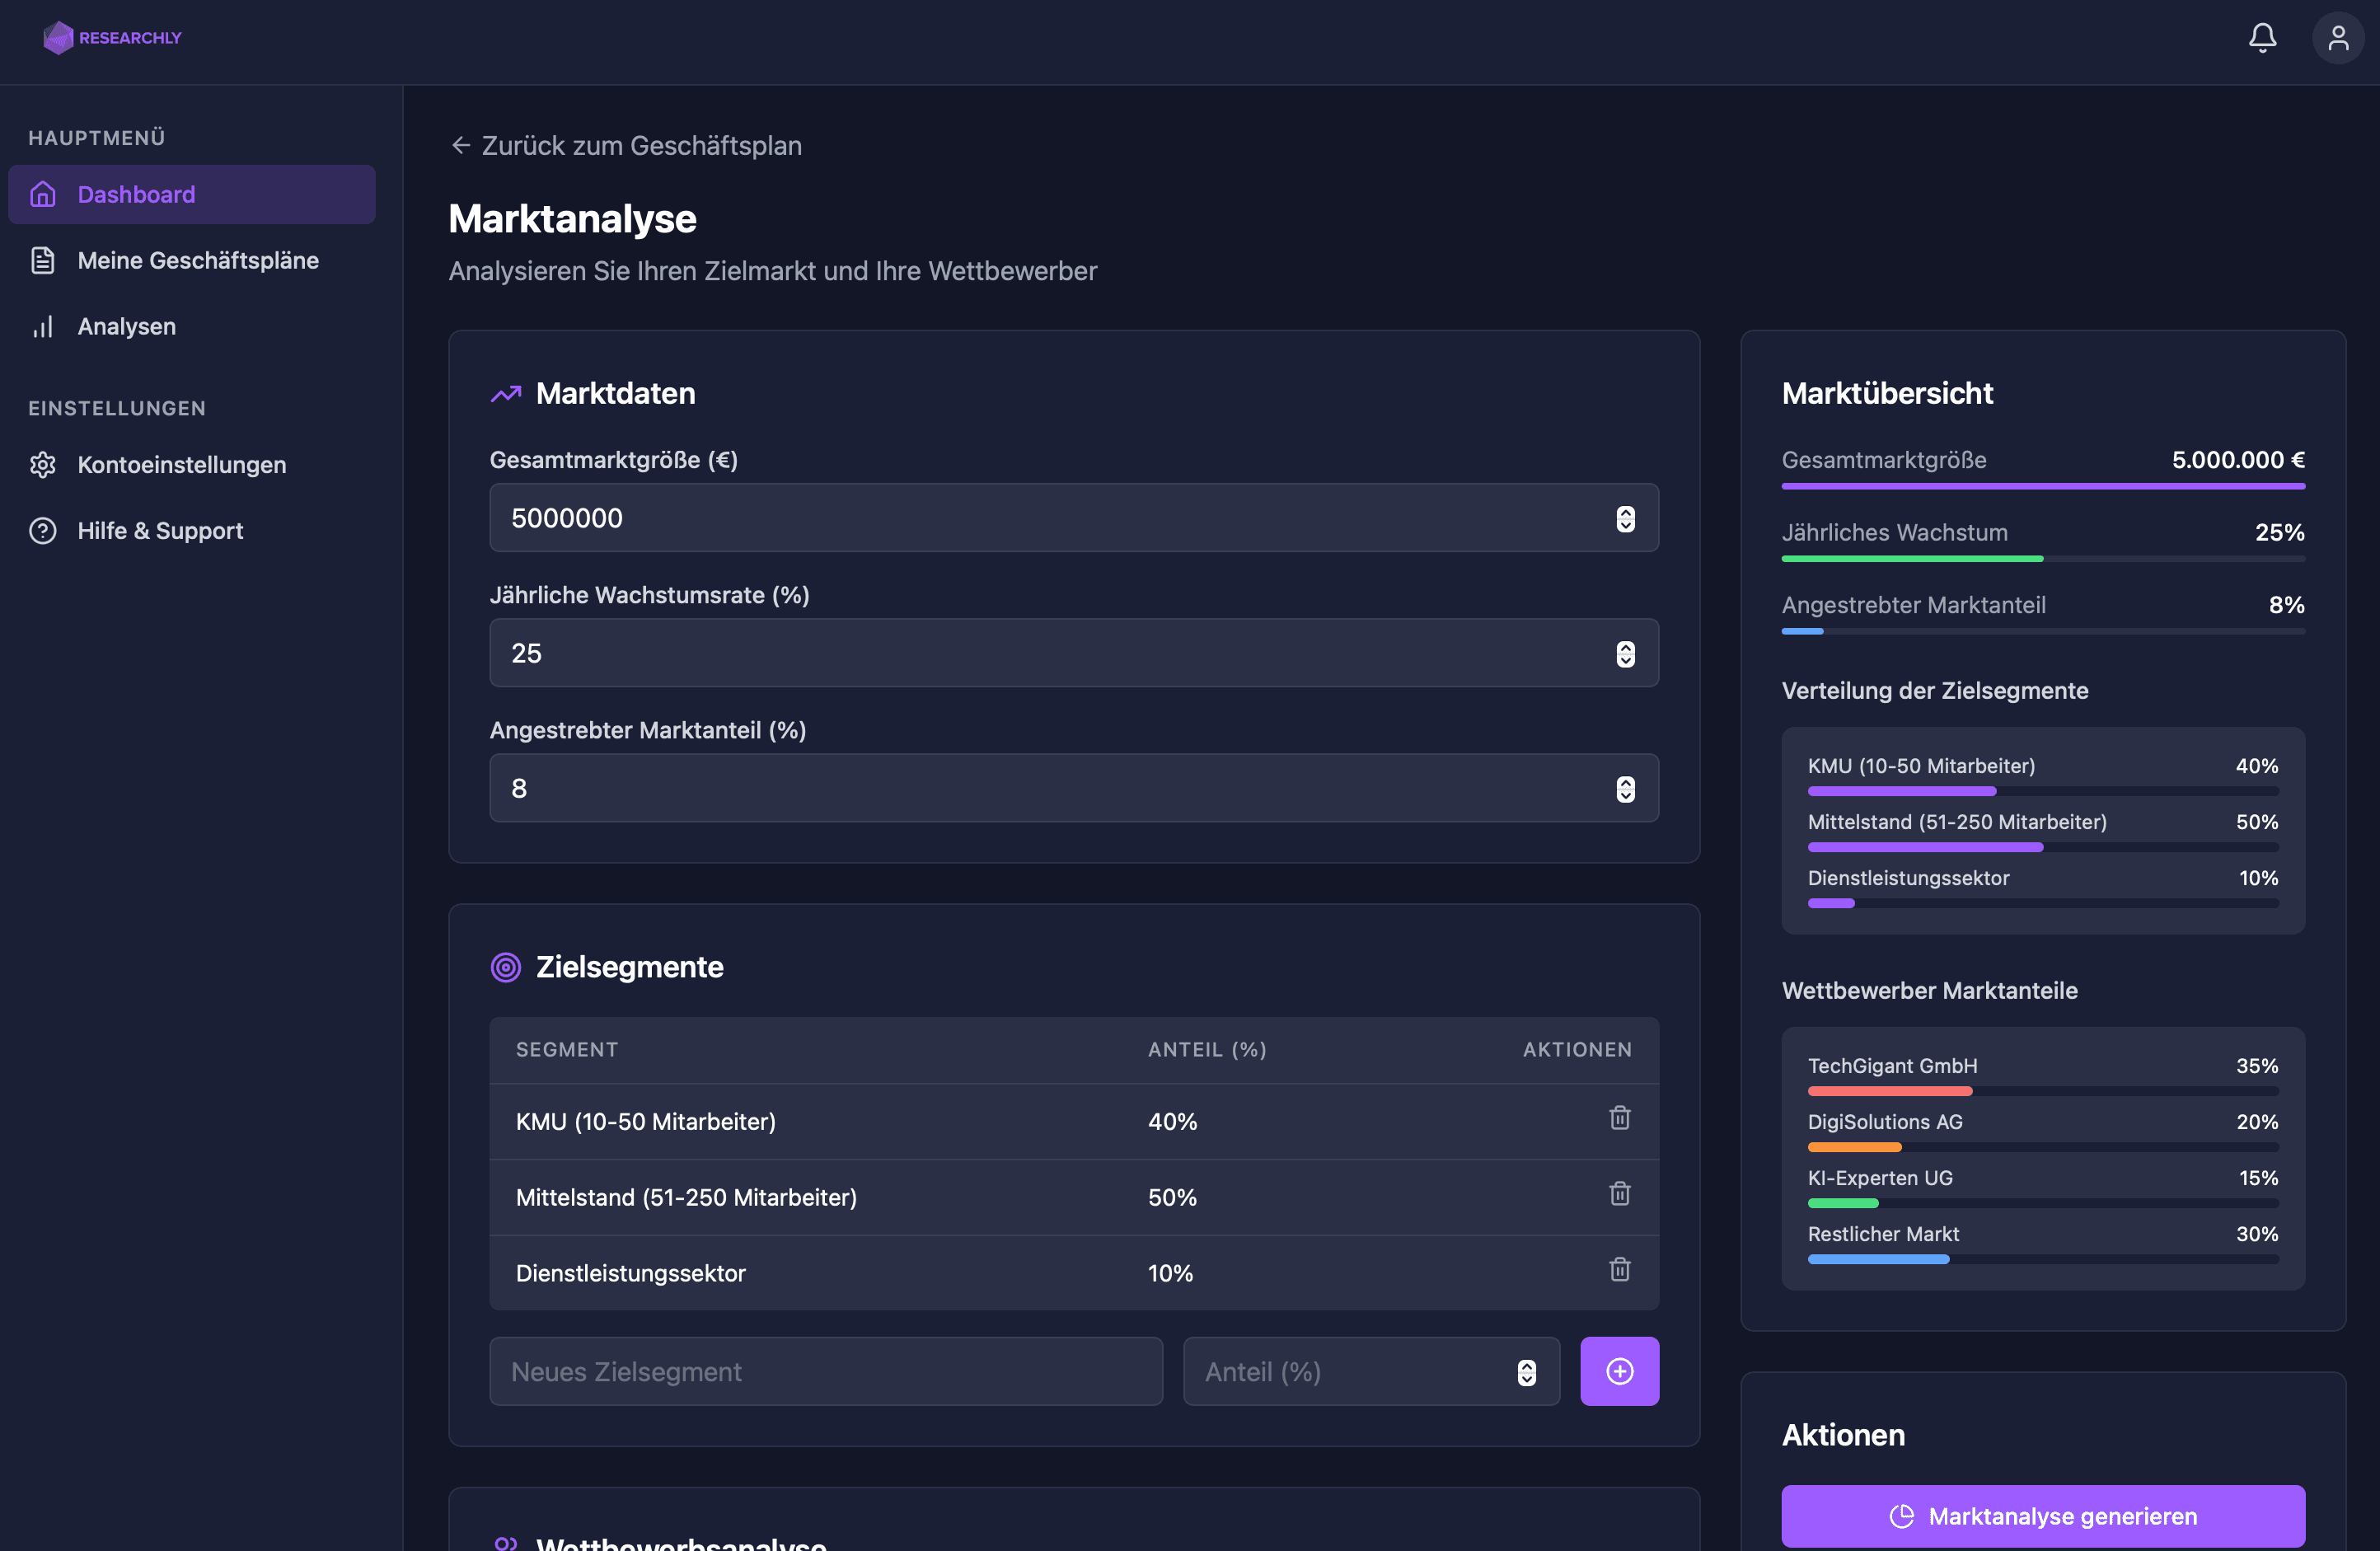Delete the Mittelstand (51-250 Mitarbeiter) segment

[1620, 1194]
